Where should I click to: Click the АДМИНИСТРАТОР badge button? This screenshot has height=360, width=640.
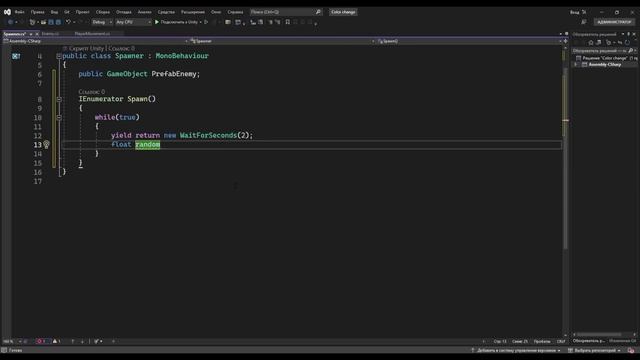tap(614, 22)
